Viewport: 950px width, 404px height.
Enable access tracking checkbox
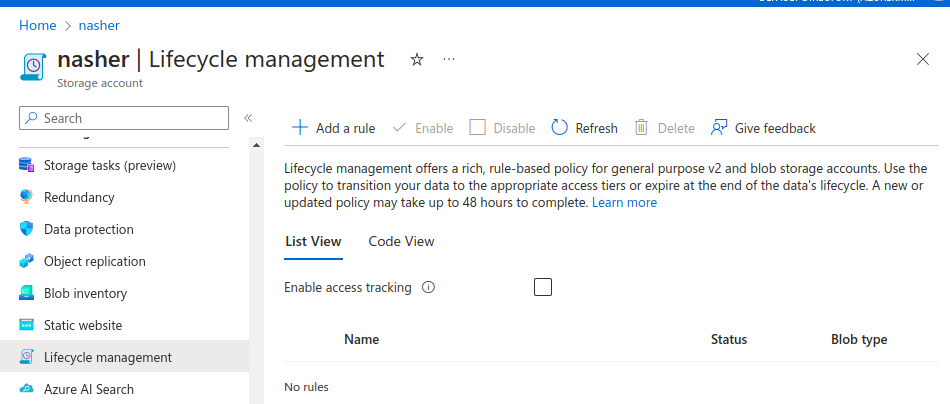click(543, 288)
